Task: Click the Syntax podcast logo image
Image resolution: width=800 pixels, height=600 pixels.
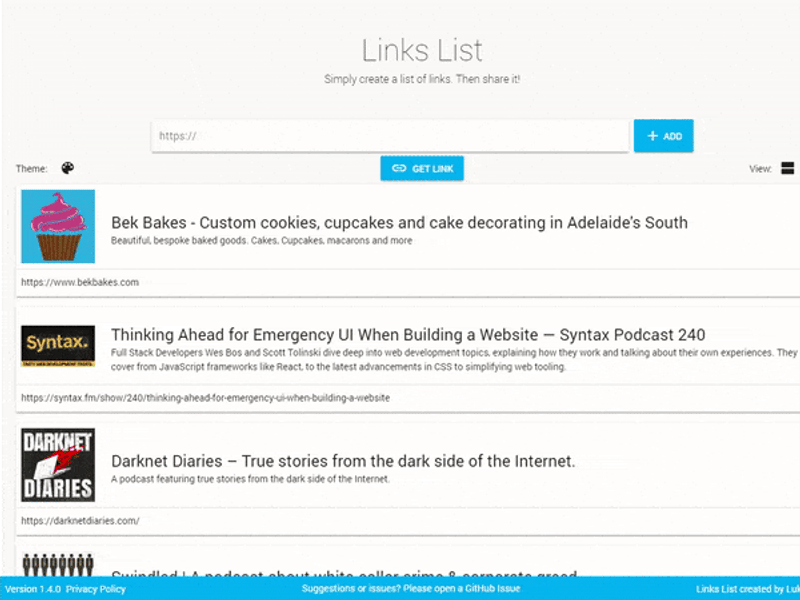Action: tap(57, 347)
